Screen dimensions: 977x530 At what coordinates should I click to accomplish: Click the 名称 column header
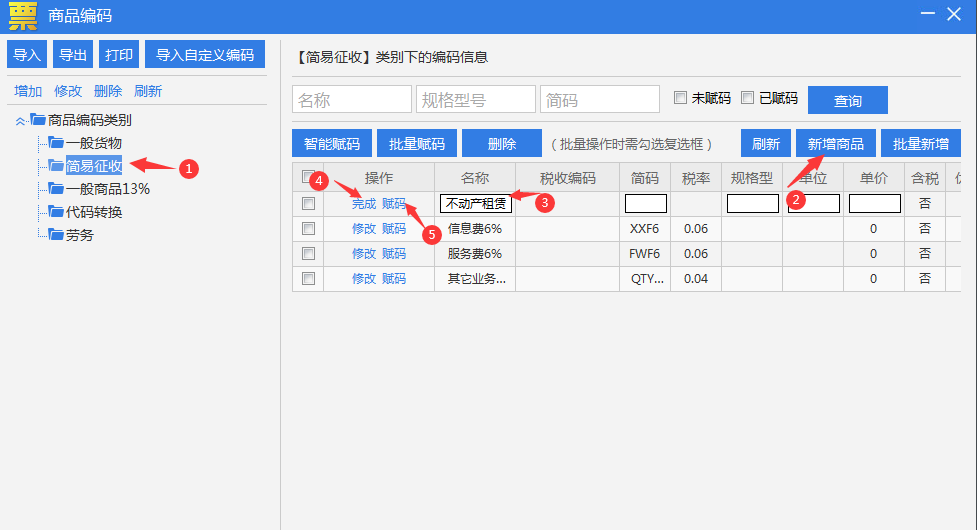475,178
